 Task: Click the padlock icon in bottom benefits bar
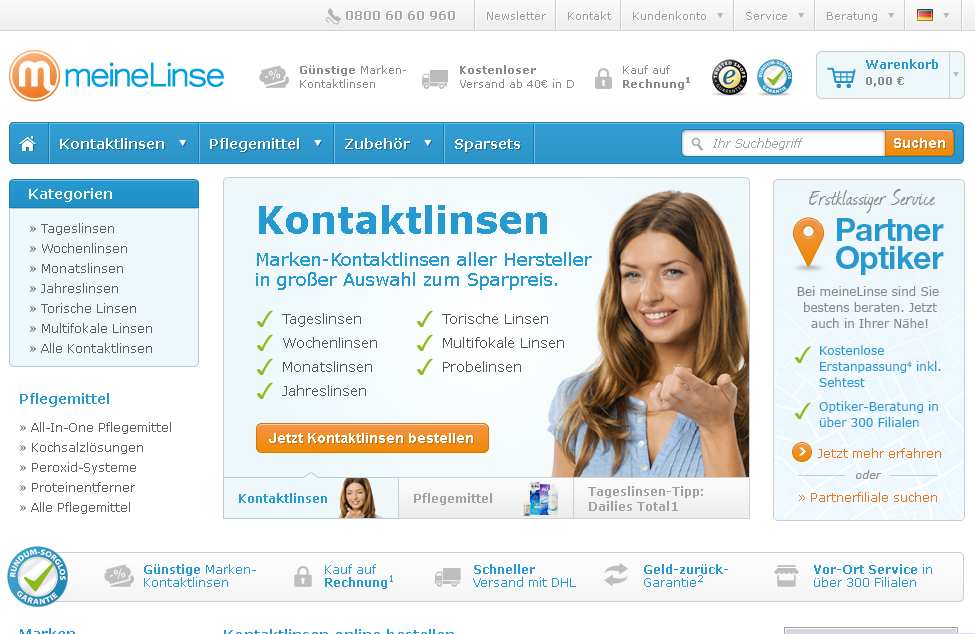pyautogui.click(x=302, y=576)
